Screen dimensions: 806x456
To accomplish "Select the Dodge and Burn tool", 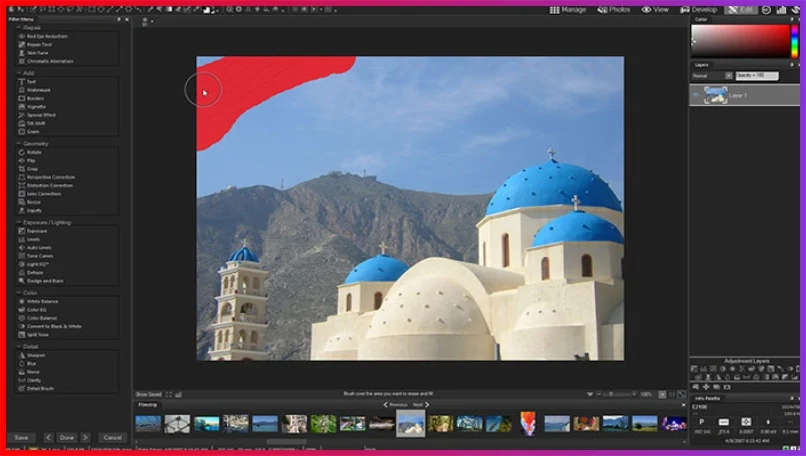I will click(x=41, y=281).
